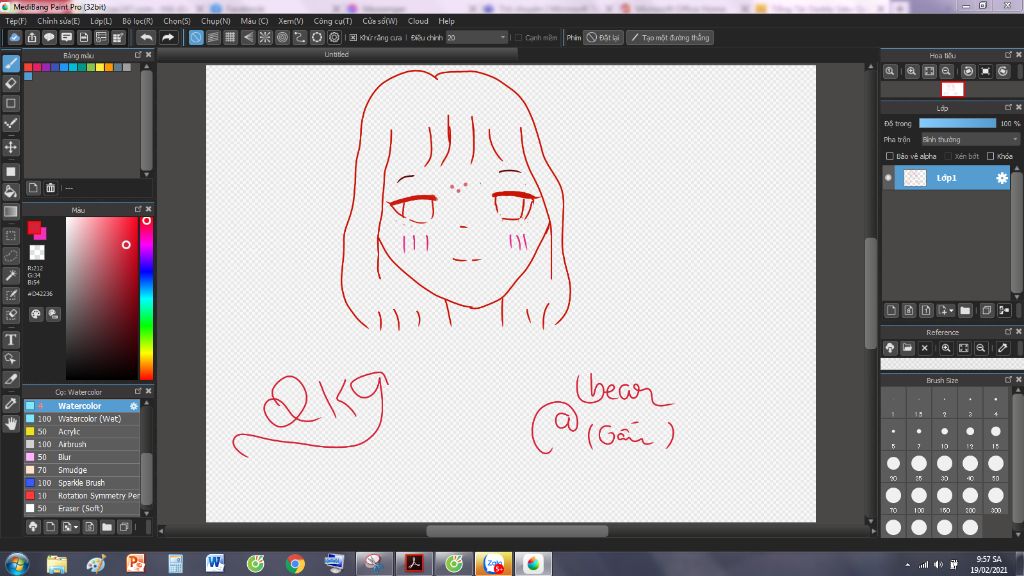
Task: Create a new layer in the Lớp panel
Action: 891,310
